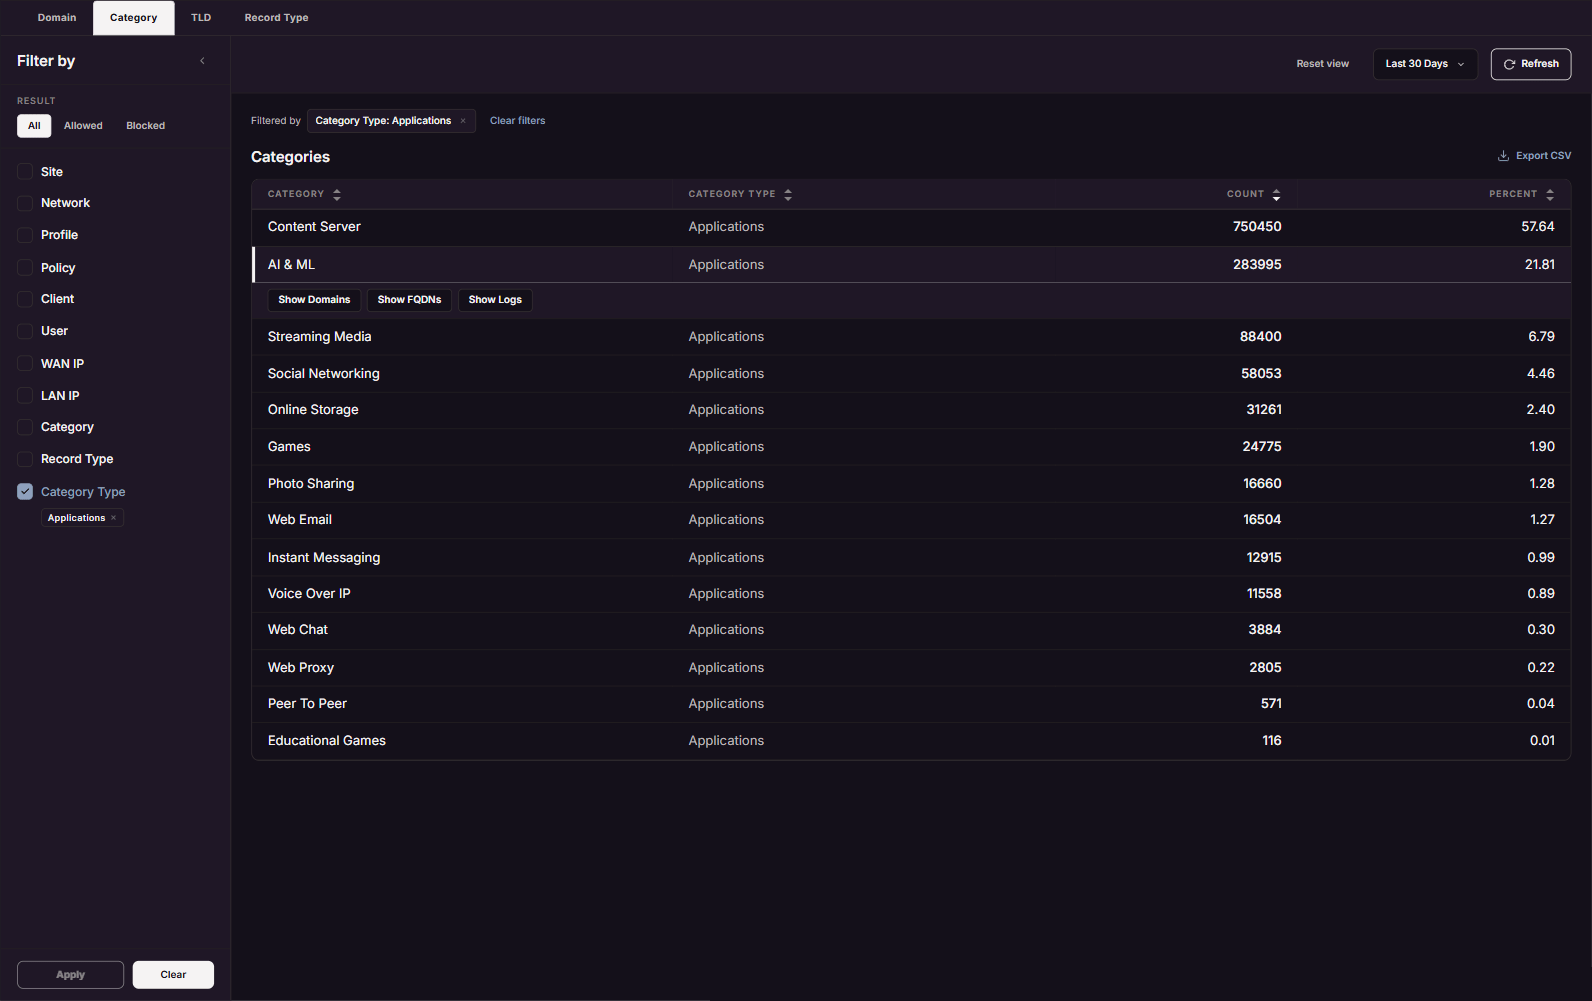Show All results toggle
Viewport: 1592px width, 1001px height.
tap(34, 126)
